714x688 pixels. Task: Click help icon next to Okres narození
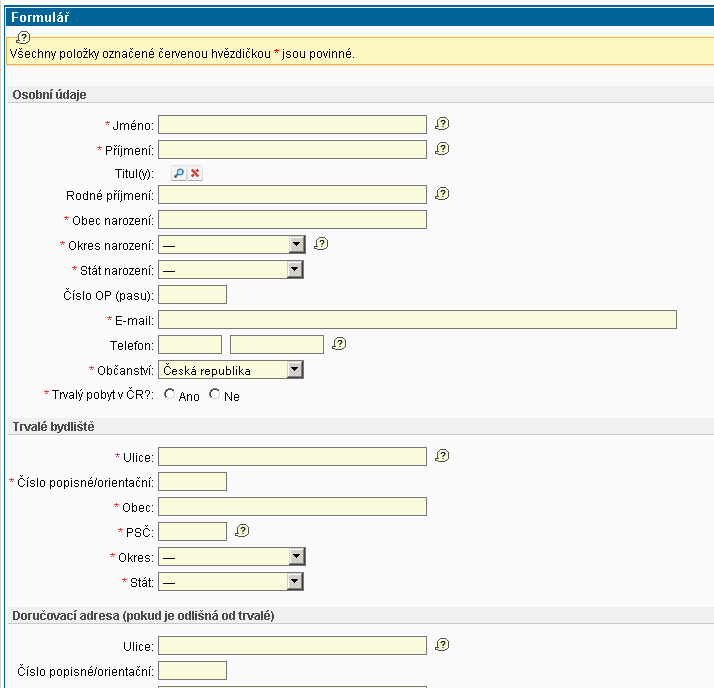321,243
